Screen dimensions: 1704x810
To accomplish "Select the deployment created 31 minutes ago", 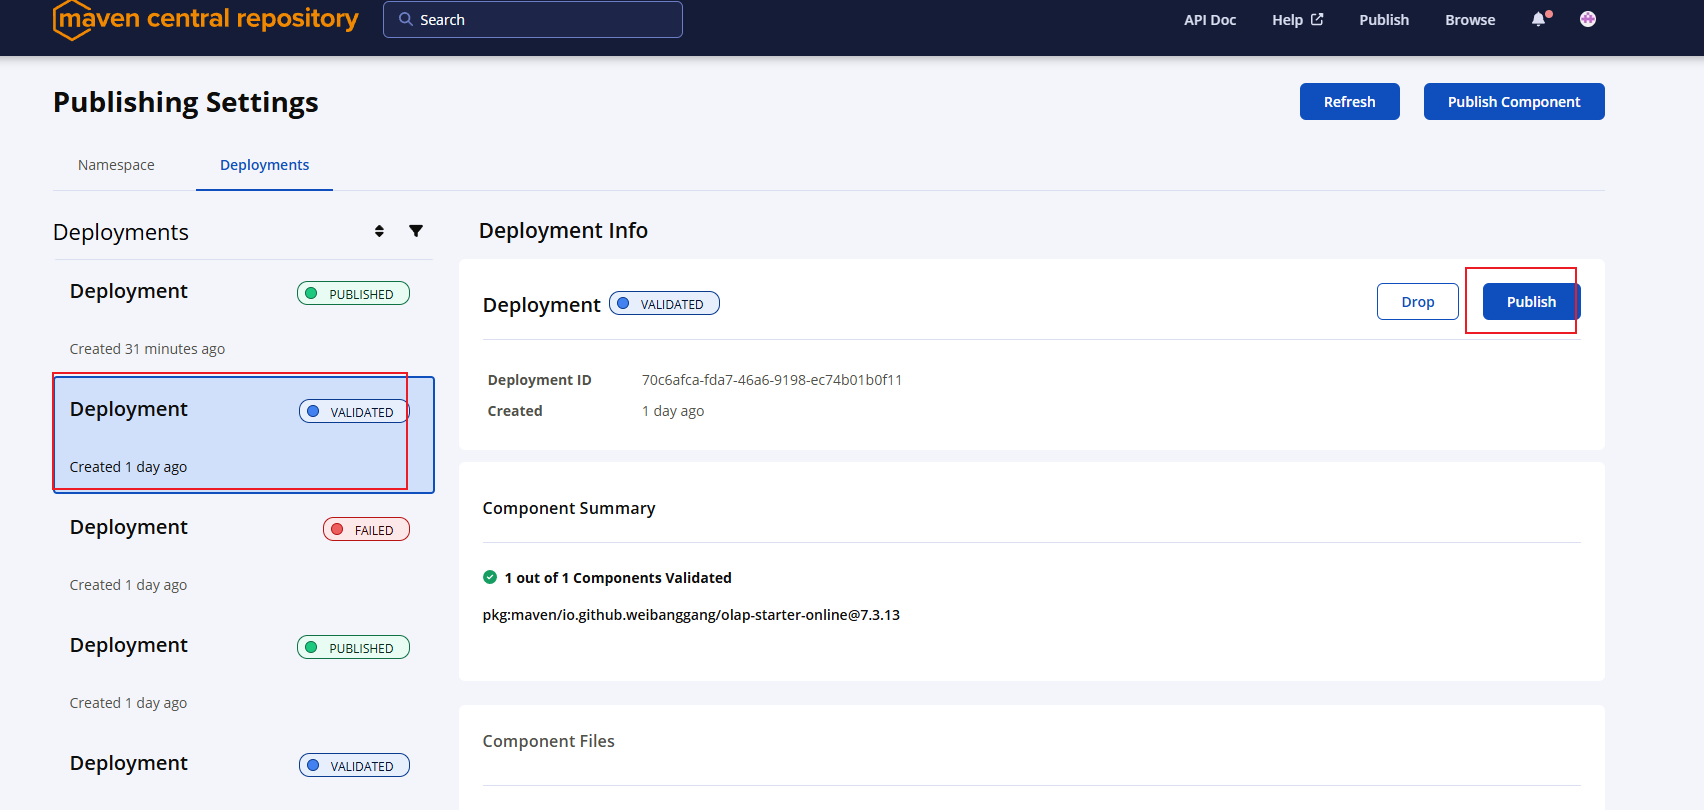I will tap(243, 319).
